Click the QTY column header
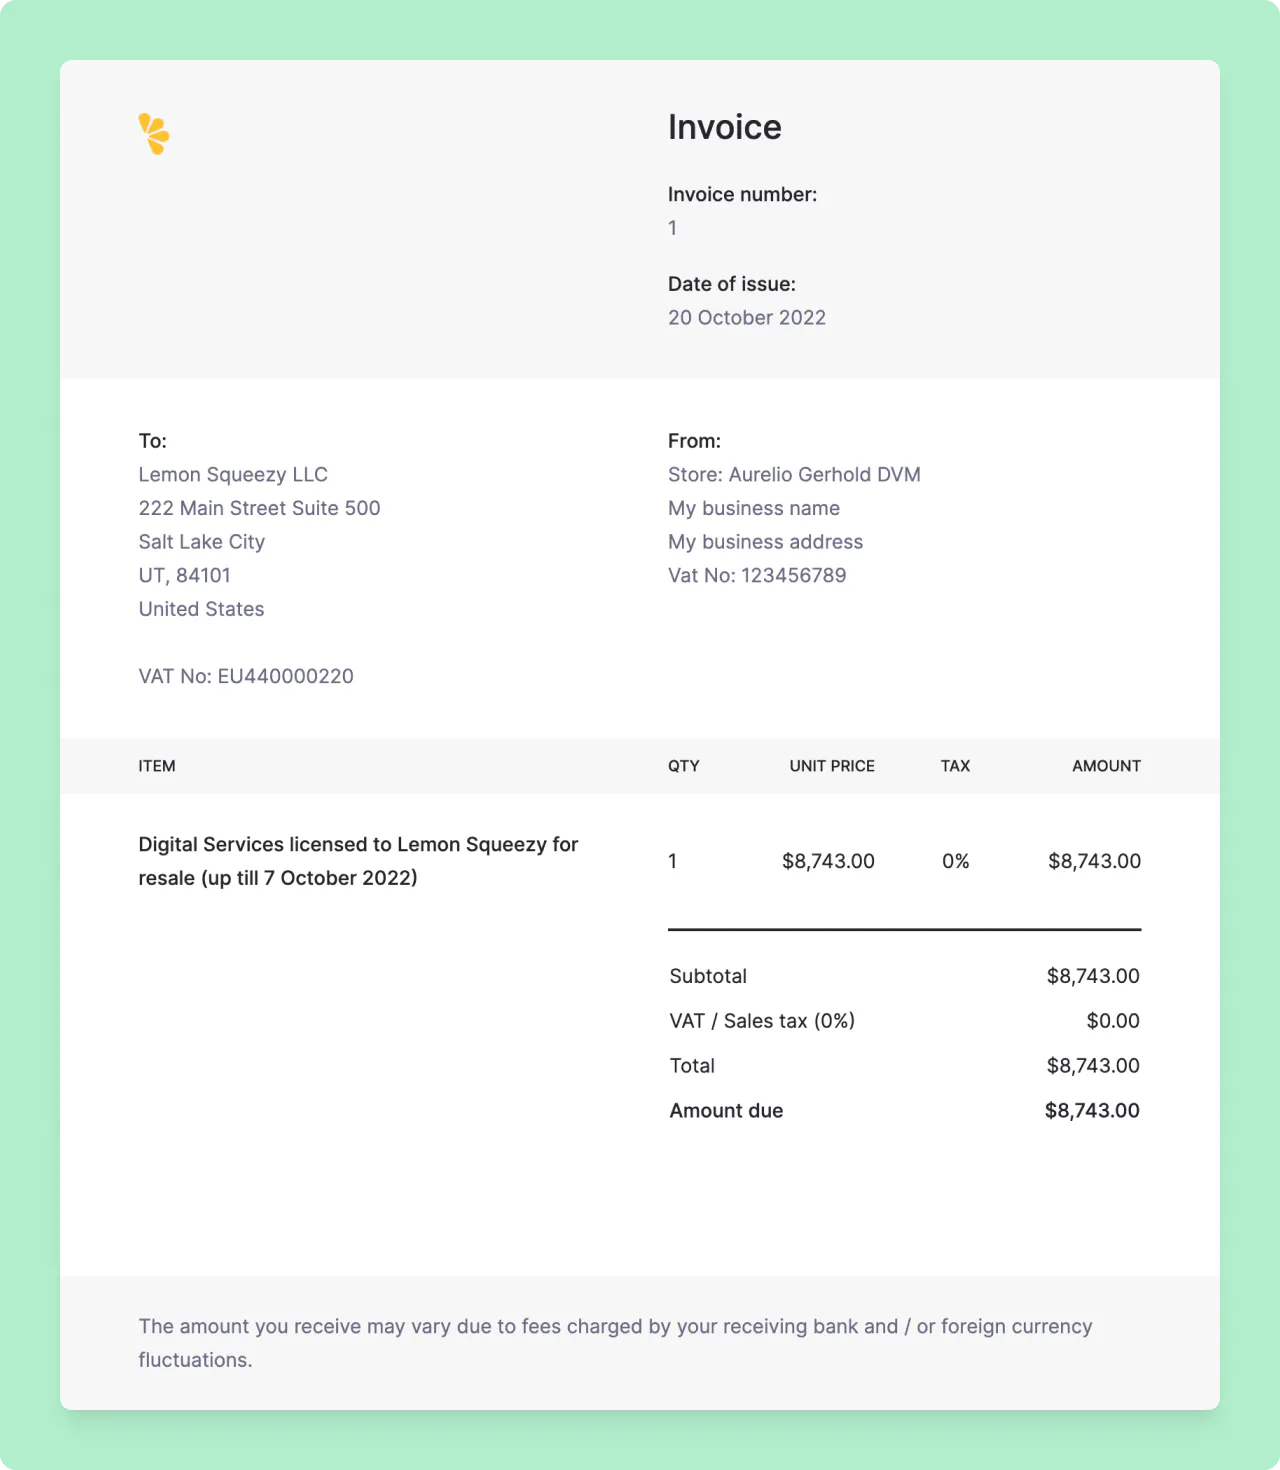 coord(683,766)
